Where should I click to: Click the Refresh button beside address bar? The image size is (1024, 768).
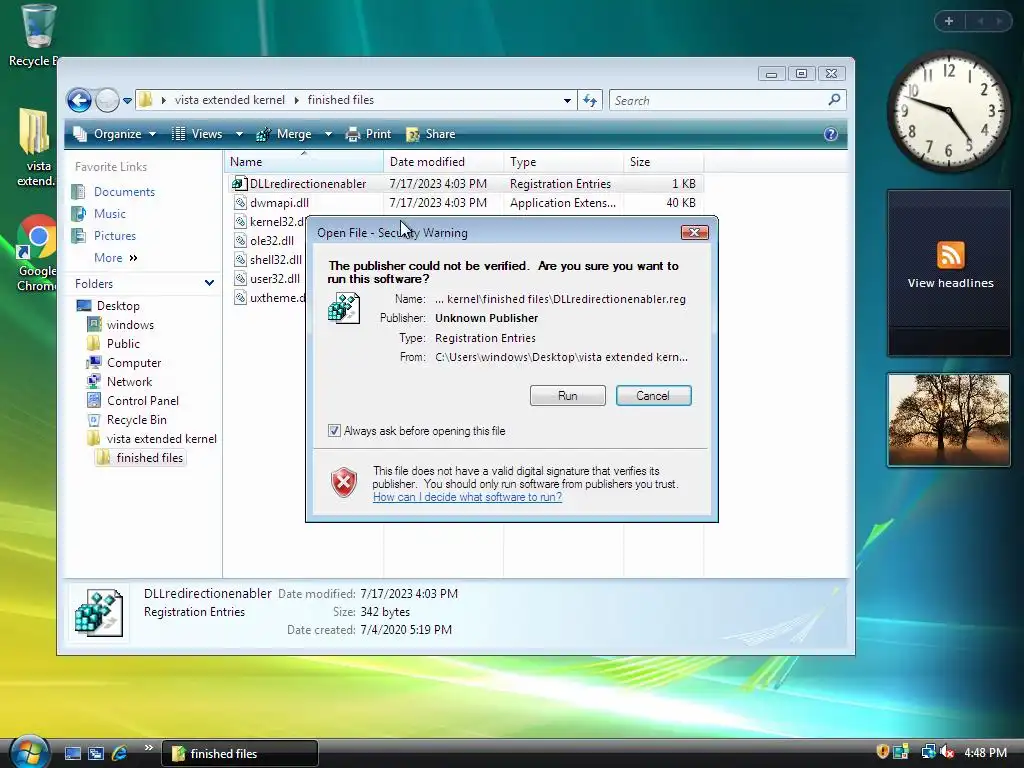pos(590,101)
